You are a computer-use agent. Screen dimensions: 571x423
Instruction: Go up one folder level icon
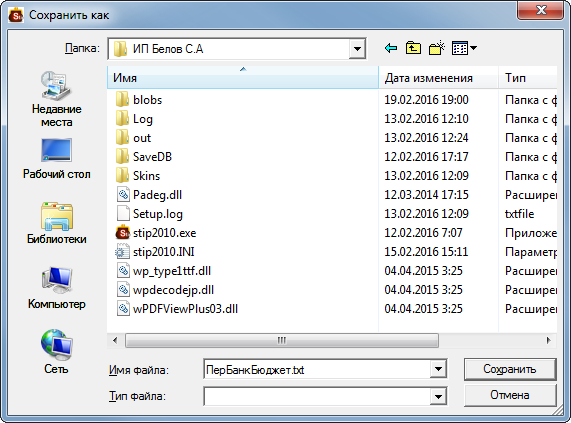point(413,48)
